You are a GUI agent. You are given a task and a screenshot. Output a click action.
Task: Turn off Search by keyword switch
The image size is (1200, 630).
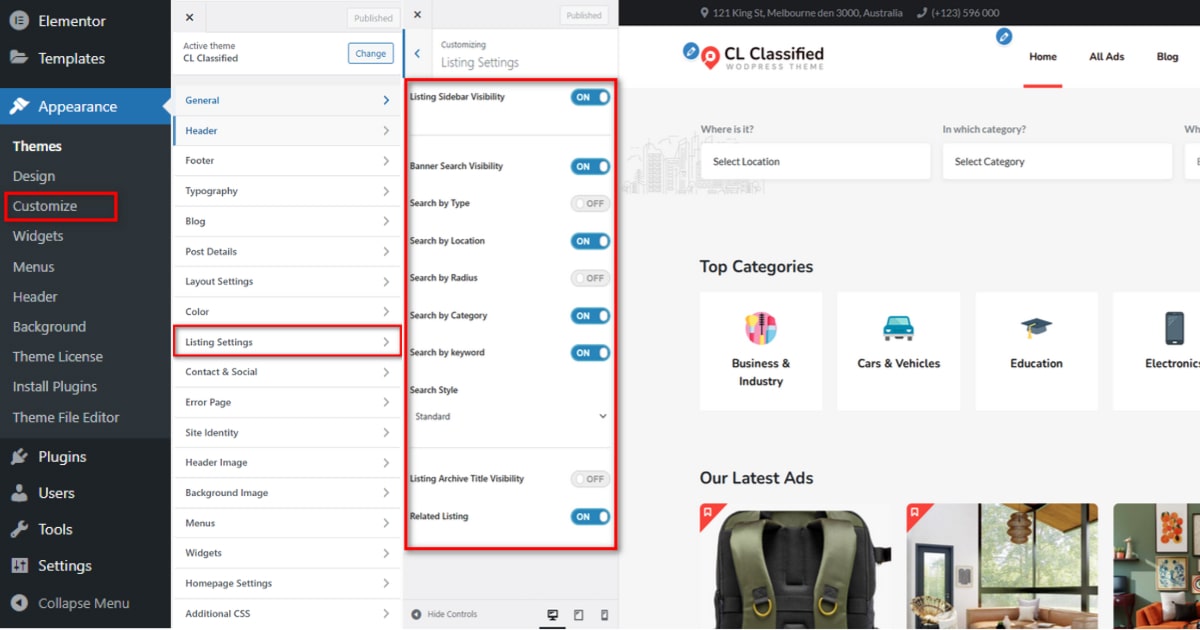(x=590, y=353)
